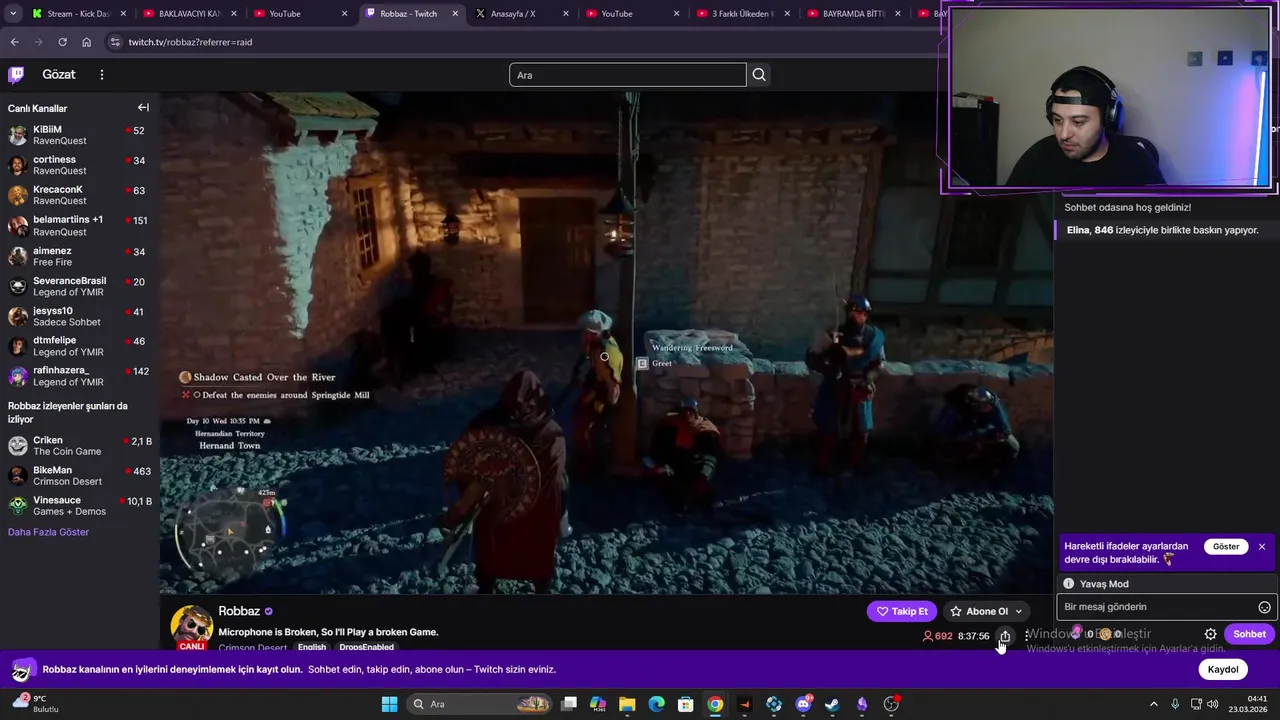Image resolution: width=1280 pixels, height=720 pixels.
Task: Click the search magnifier button next to Ara
Action: [x=759, y=75]
